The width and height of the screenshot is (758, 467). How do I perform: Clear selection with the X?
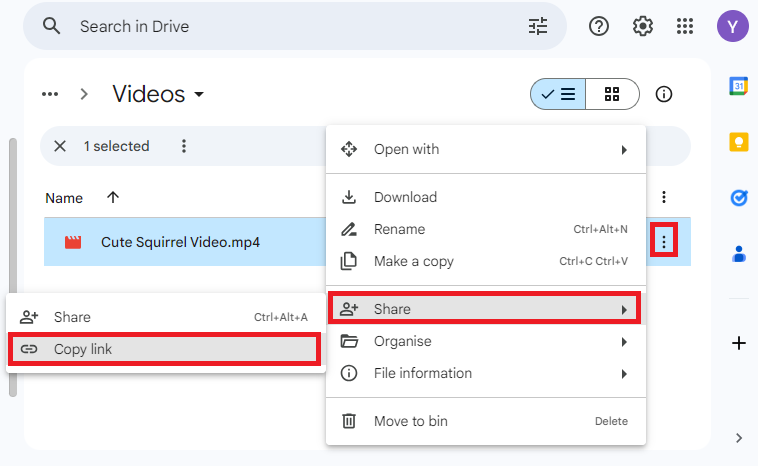[x=60, y=146]
